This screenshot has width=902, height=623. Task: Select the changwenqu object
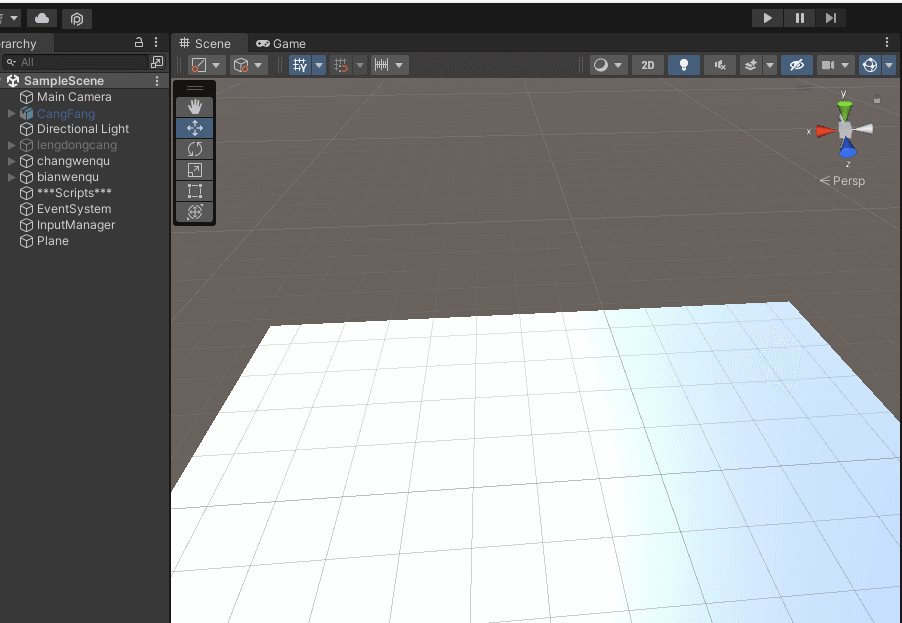73,161
